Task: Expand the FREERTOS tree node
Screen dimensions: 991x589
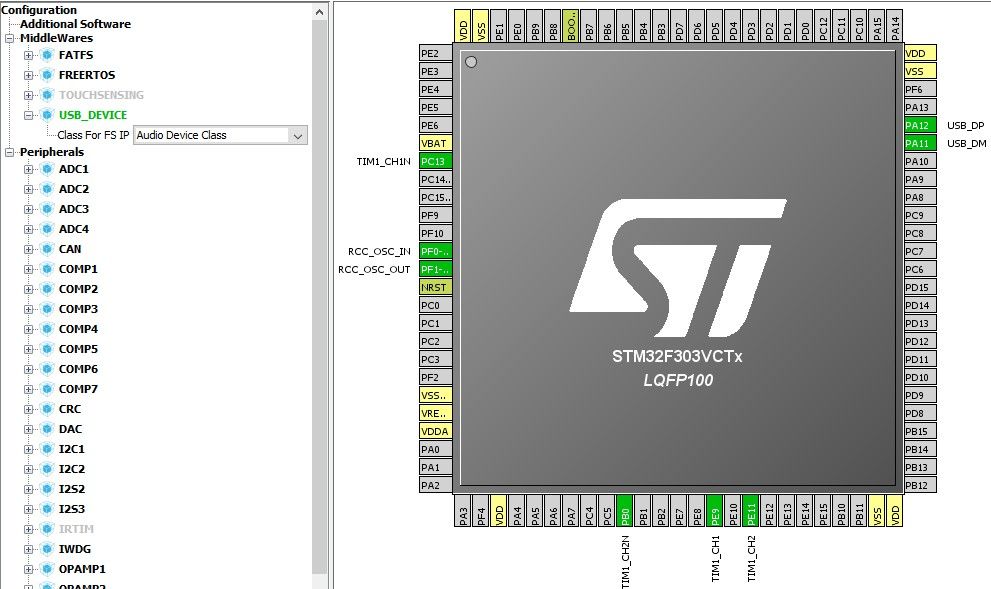Action: 28,75
